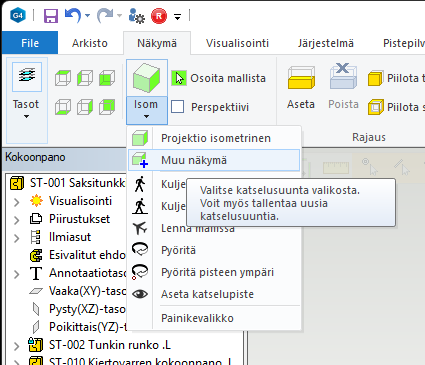Click the red R icon
Screen dimensions: 425x365
[x=159, y=16]
